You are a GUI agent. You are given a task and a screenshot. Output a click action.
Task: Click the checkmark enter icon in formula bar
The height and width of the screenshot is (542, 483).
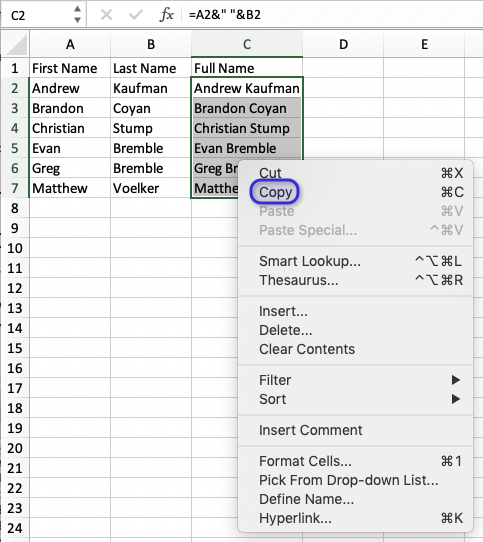(x=136, y=15)
